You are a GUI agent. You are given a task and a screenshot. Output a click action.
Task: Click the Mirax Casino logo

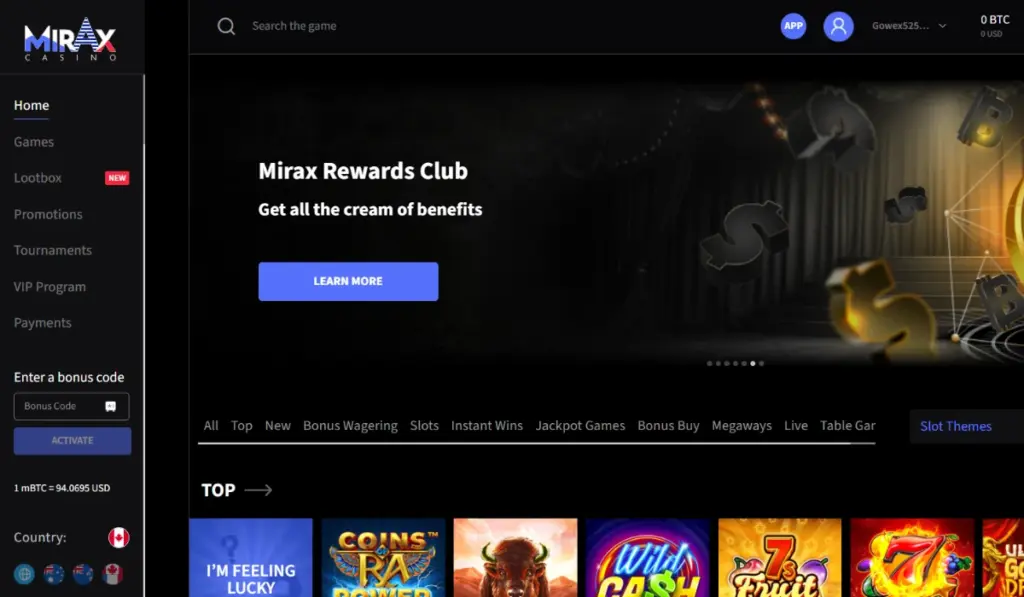coord(70,39)
